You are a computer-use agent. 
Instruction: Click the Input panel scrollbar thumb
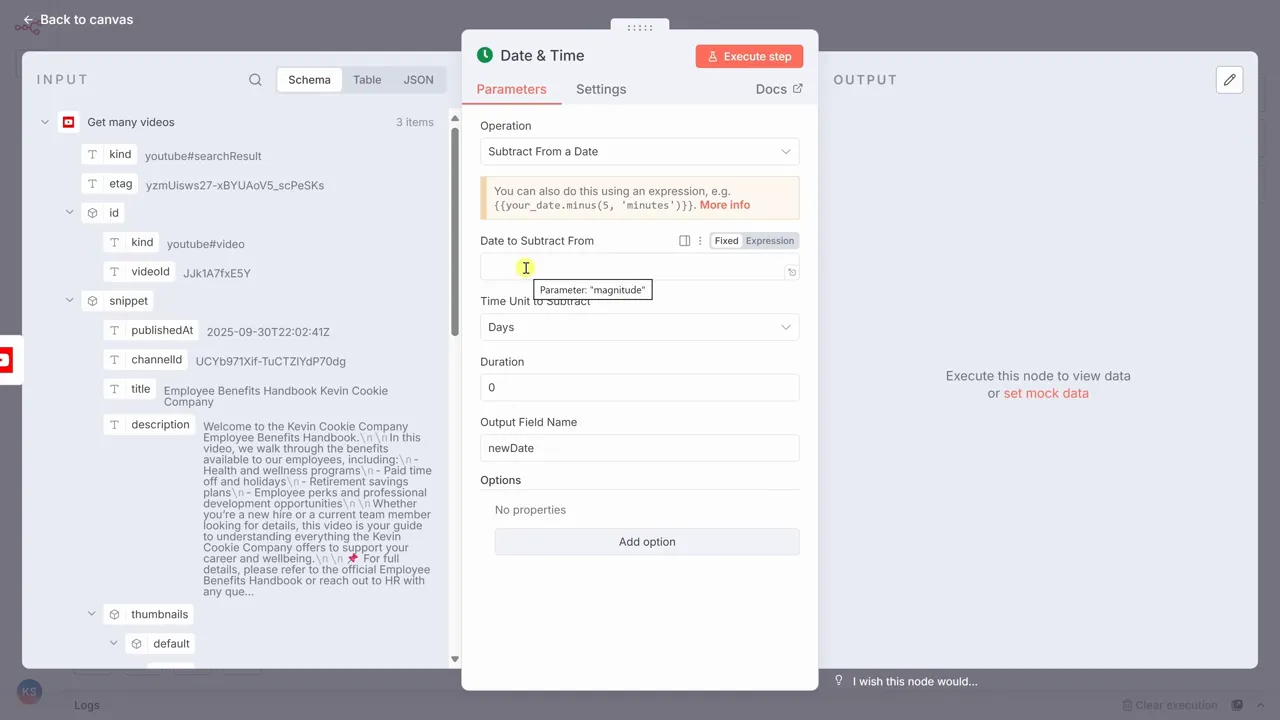(x=455, y=230)
